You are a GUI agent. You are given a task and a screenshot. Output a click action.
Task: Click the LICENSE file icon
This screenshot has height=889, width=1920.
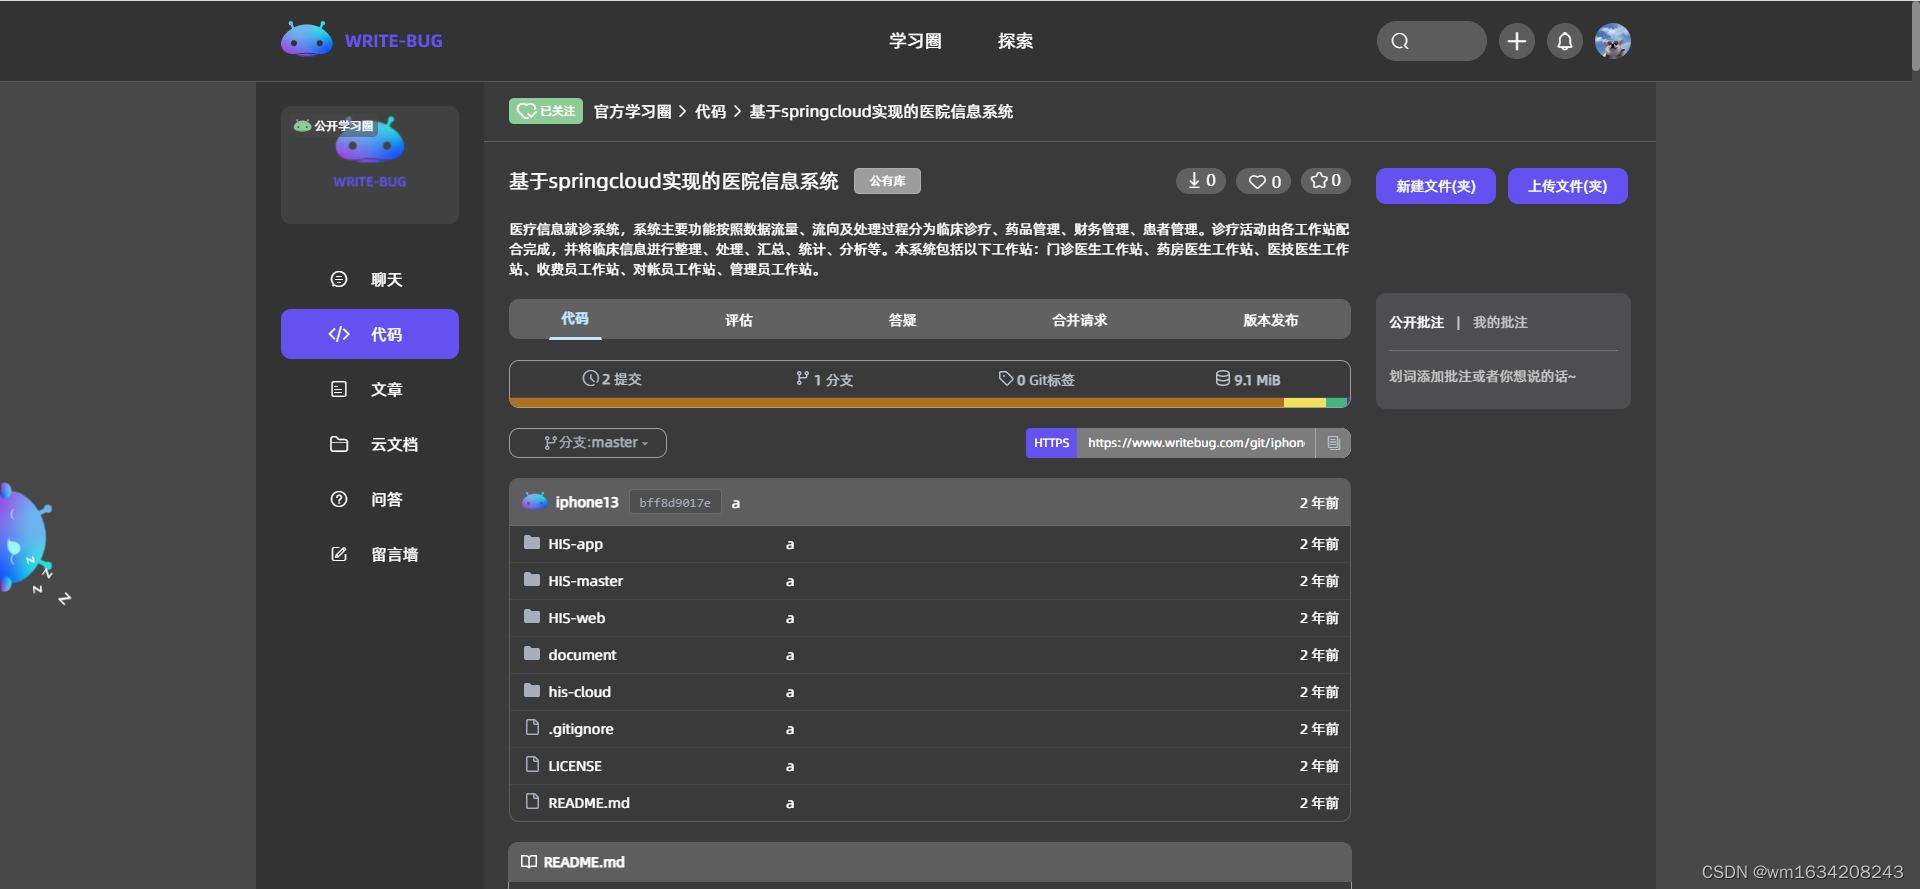click(x=532, y=765)
